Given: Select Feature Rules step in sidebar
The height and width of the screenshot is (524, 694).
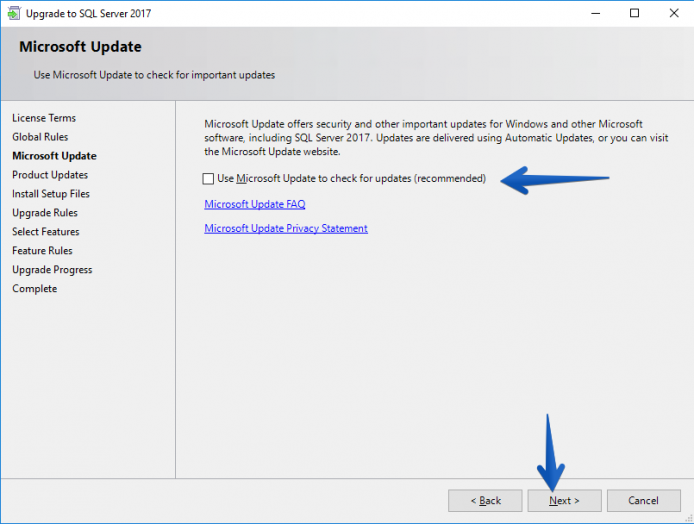Looking at the screenshot, I should point(42,251).
